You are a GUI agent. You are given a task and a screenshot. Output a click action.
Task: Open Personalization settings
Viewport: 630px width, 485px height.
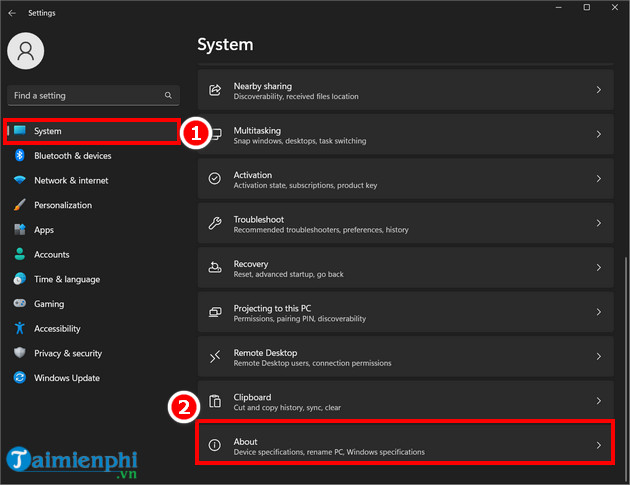coord(92,205)
